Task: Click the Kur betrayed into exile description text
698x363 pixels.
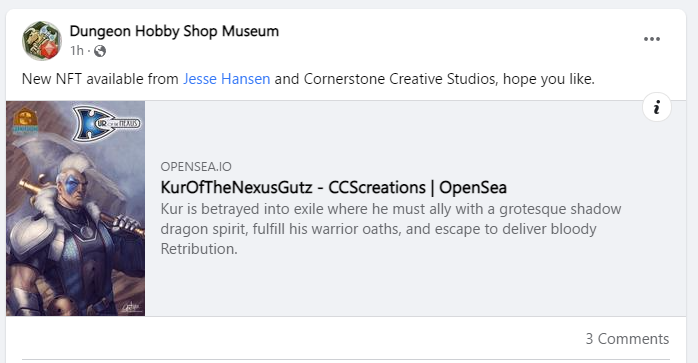Action: tap(391, 229)
